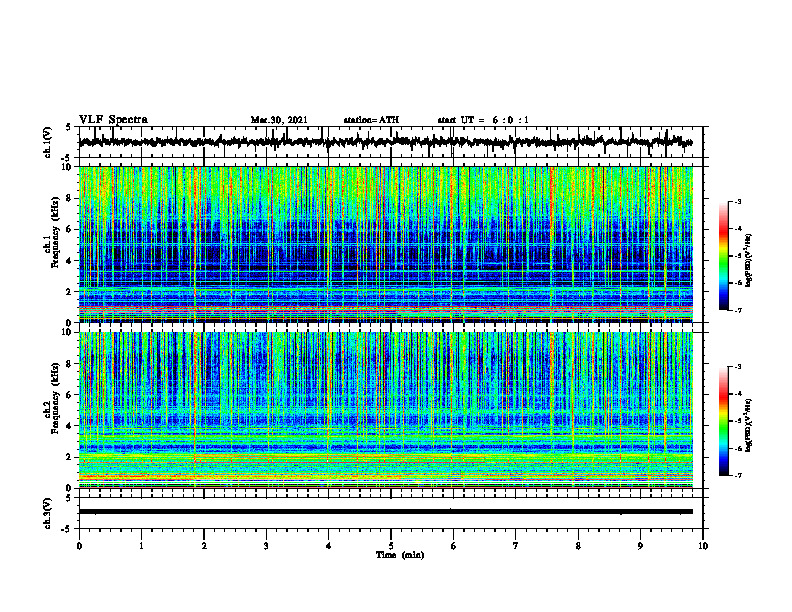The image size is (792, 612).
Task: Click time axis tick label "1"
Action: (141, 546)
